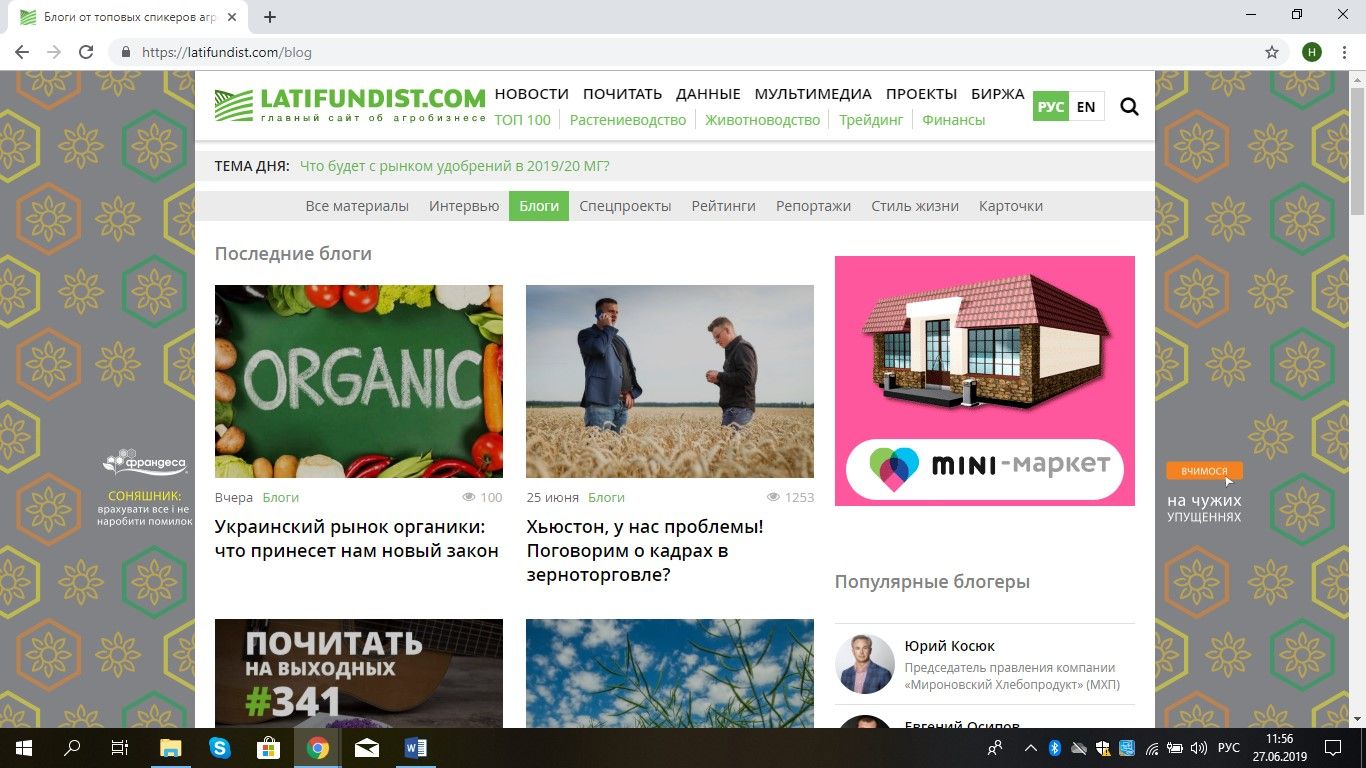Select the Стиль жизни tab
The height and width of the screenshot is (768, 1366).
tap(915, 206)
